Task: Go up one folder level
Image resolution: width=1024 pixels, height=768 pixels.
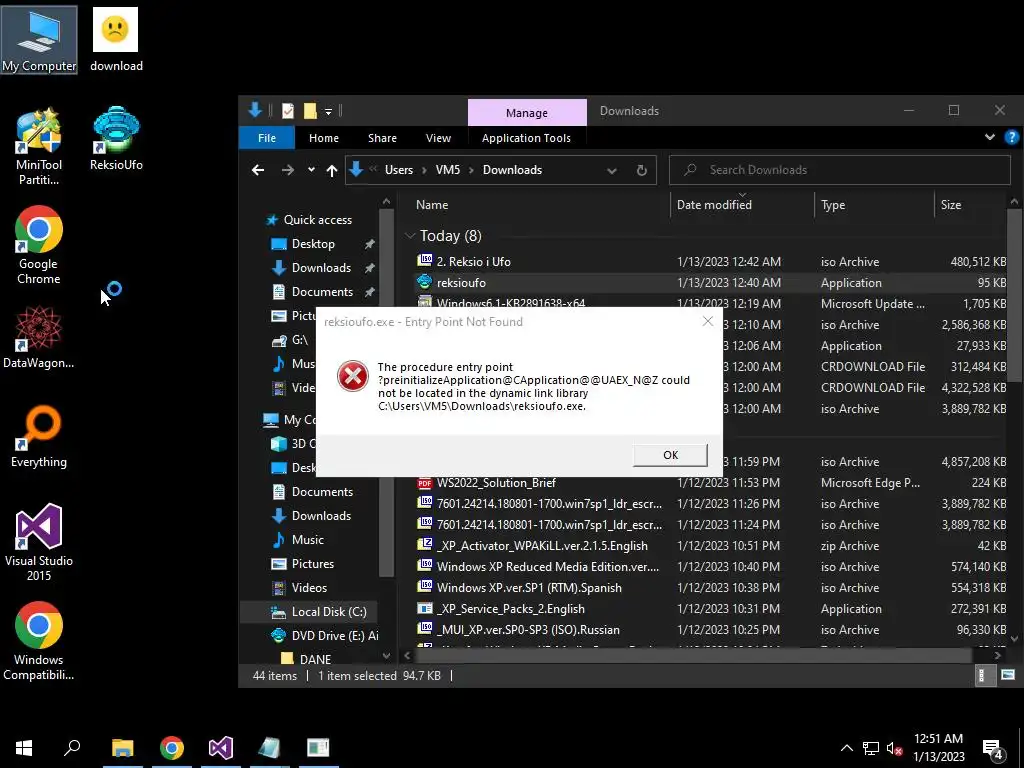Action: click(332, 170)
